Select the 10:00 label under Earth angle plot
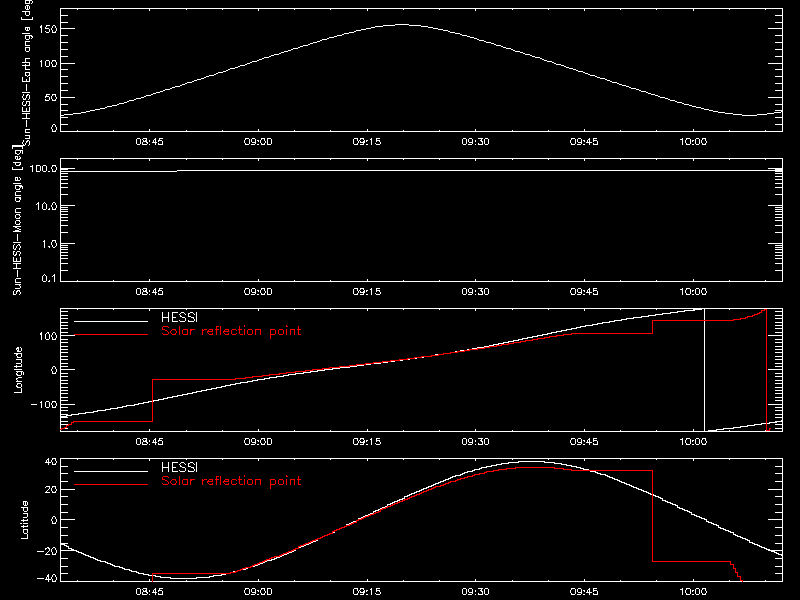800x600 pixels. pyautogui.click(x=693, y=142)
